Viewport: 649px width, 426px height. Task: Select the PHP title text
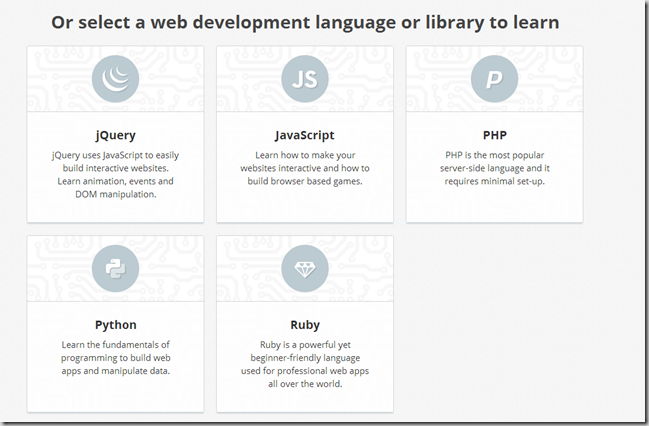[x=494, y=135]
